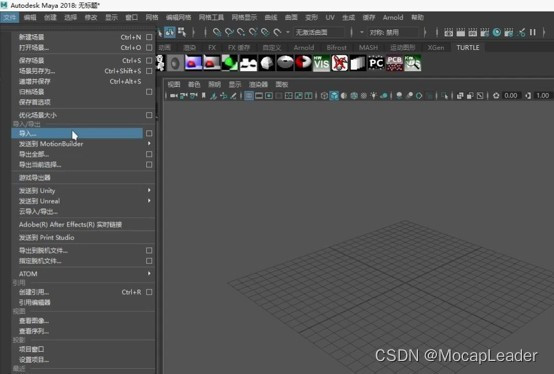The width and height of the screenshot is (554, 374).
Task: Open option box for 保存场景 Ctrl+S
Action: (x=149, y=60)
